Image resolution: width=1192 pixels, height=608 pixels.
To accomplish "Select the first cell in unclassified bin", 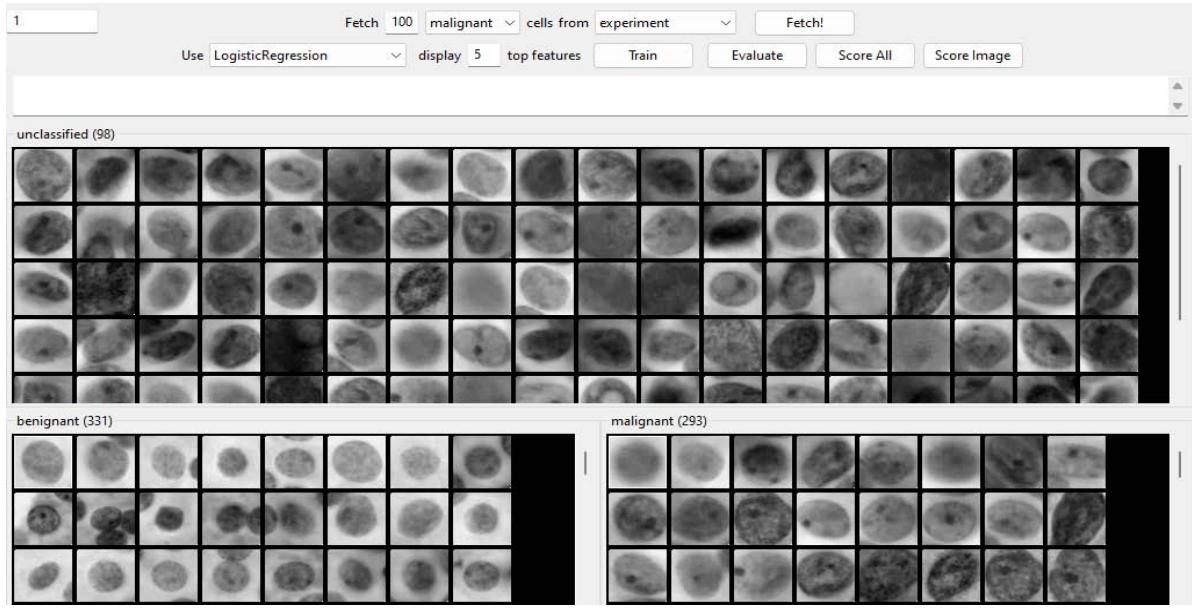I will (x=42, y=176).
